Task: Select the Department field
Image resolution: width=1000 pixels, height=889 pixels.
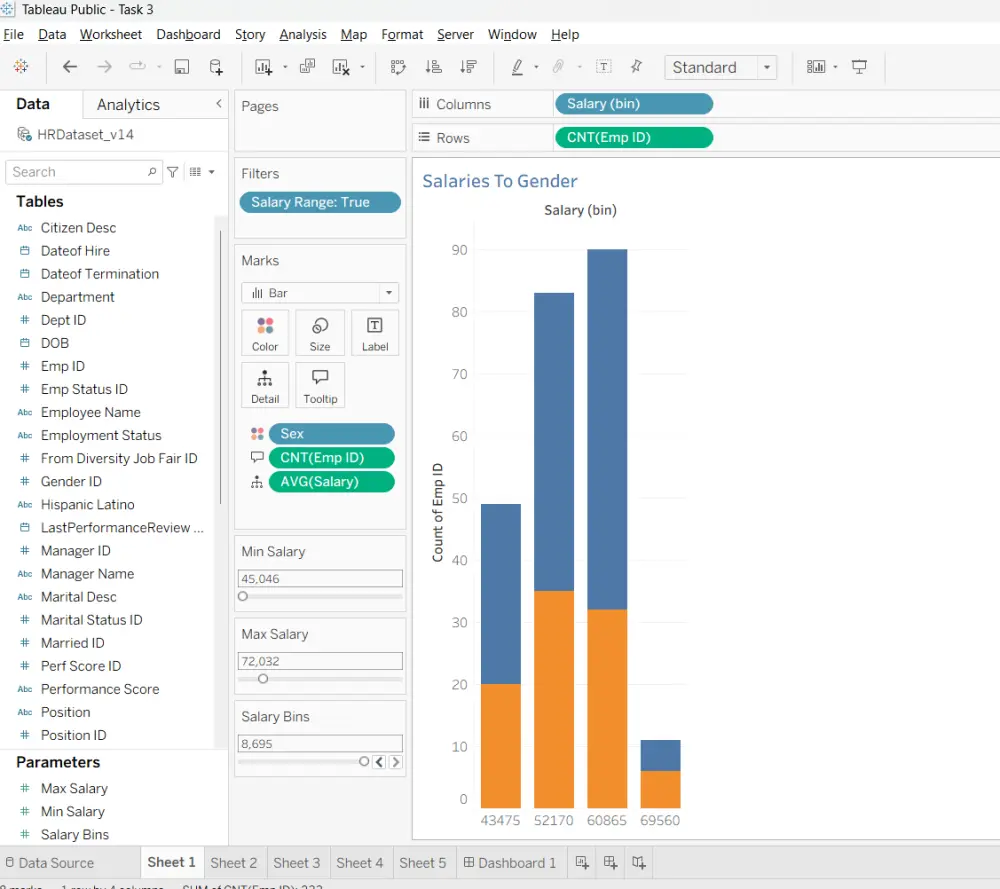Action: [78, 297]
